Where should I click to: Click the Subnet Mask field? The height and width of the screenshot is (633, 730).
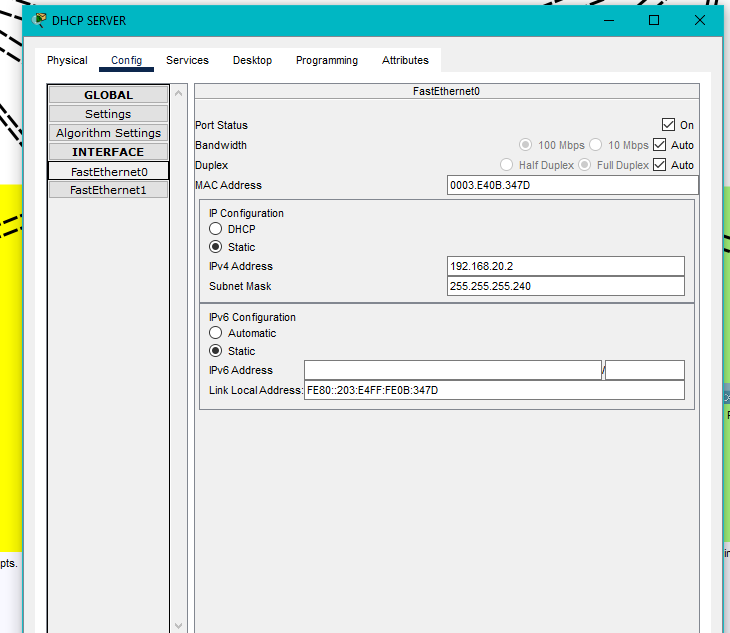[565, 286]
